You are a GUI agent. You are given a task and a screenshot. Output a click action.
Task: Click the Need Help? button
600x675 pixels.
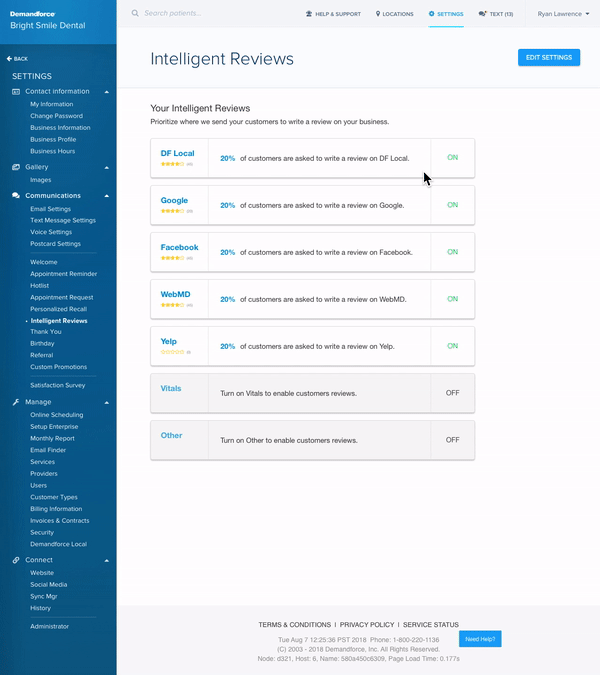point(480,639)
